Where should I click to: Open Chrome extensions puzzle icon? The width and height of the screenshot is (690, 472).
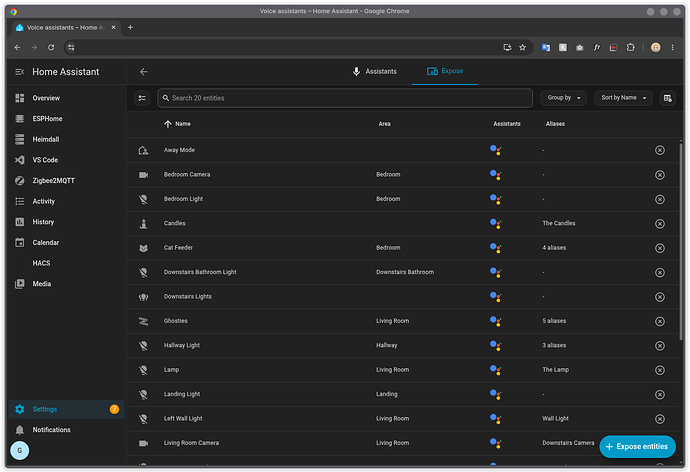(630, 48)
